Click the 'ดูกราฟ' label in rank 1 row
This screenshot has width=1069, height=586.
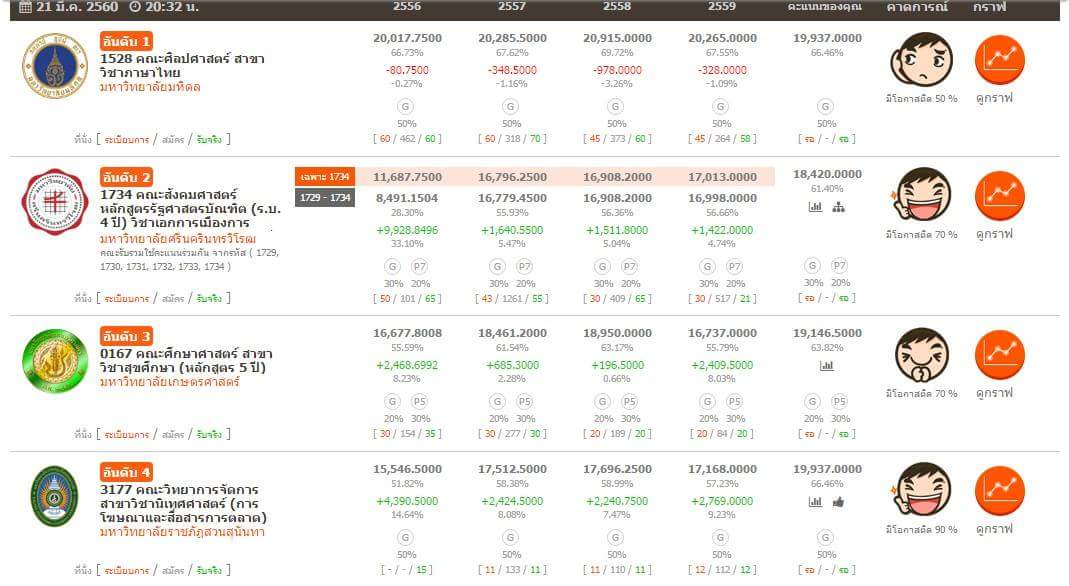(995, 99)
